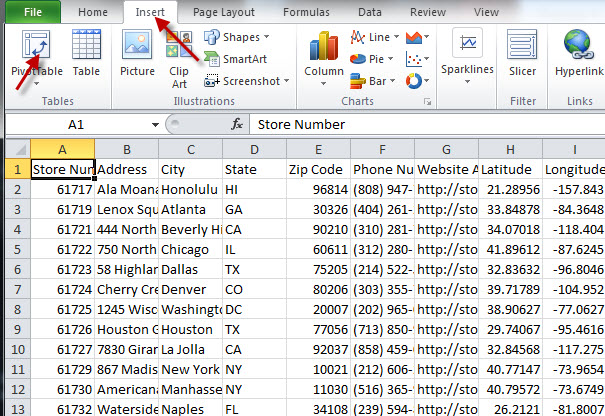Viewport: 605px width, 416px height.
Task: Click the cell with zip code 10021
Action: (x=318, y=369)
